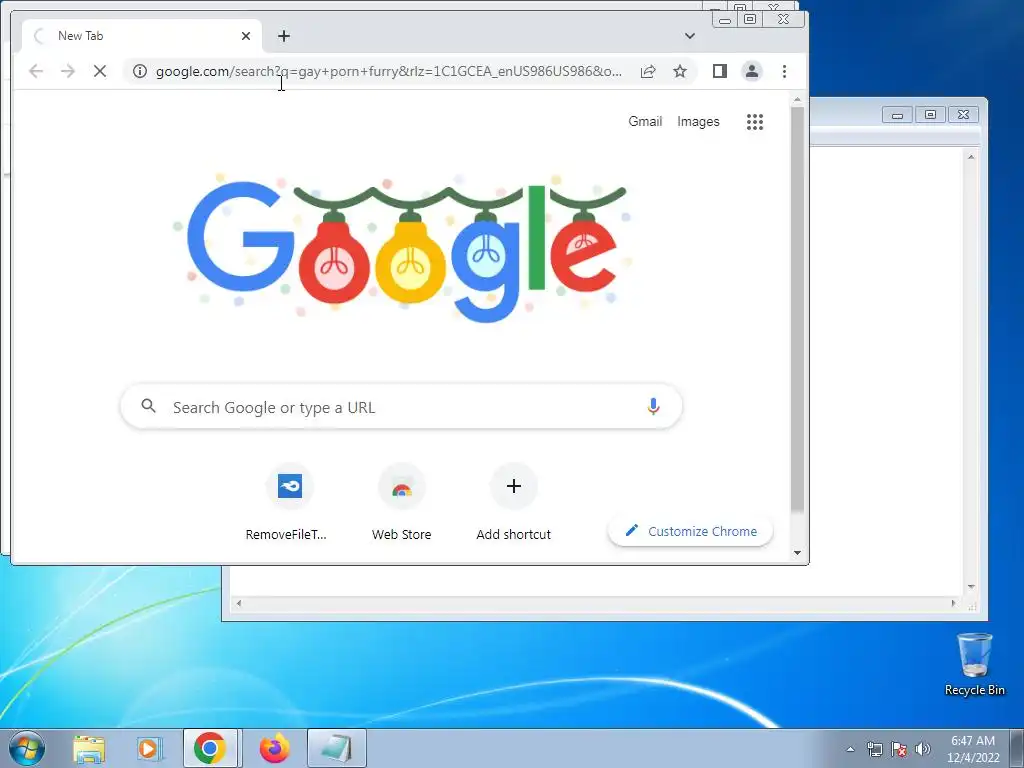Screen dimensions: 1024x768
Task: Open the Chrome side panel icon
Action: (720, 71)
